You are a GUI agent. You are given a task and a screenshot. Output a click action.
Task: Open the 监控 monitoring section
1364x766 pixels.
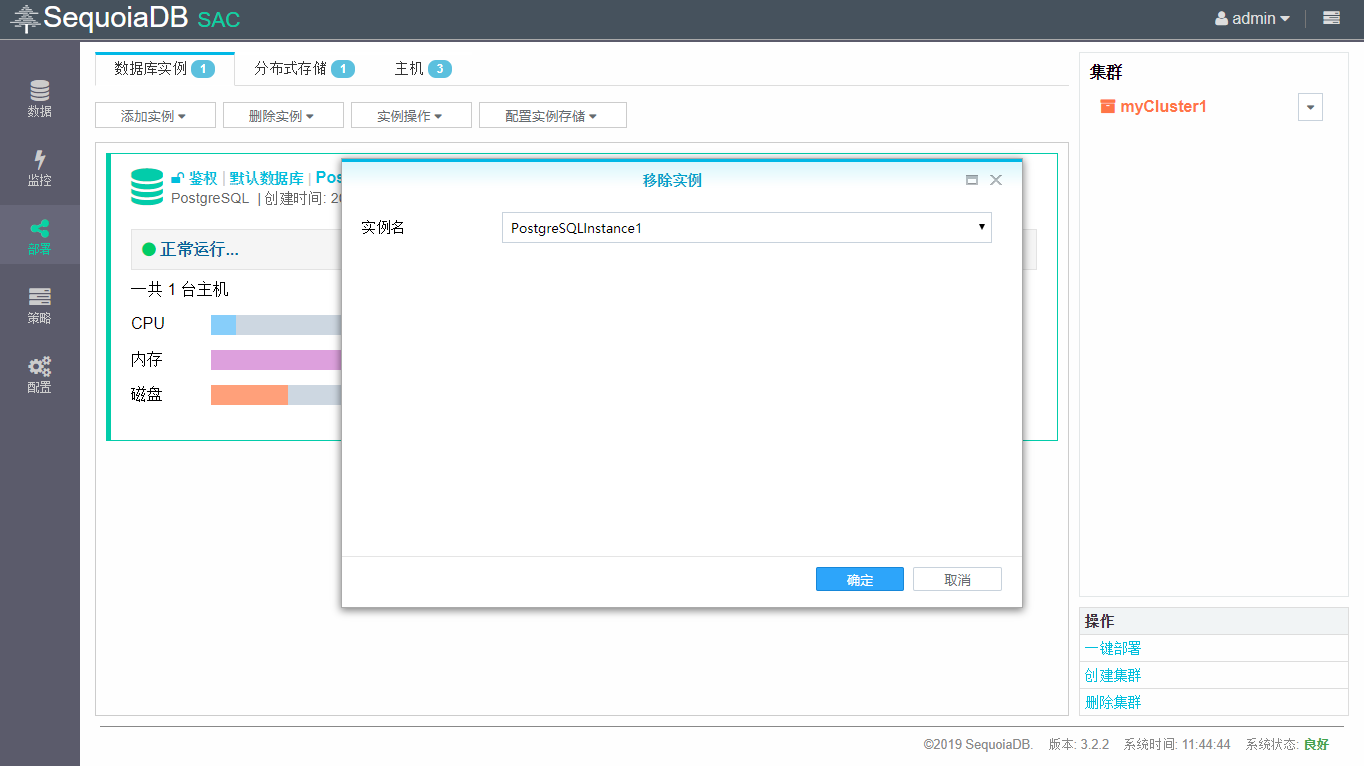click(x=39, y=168)
